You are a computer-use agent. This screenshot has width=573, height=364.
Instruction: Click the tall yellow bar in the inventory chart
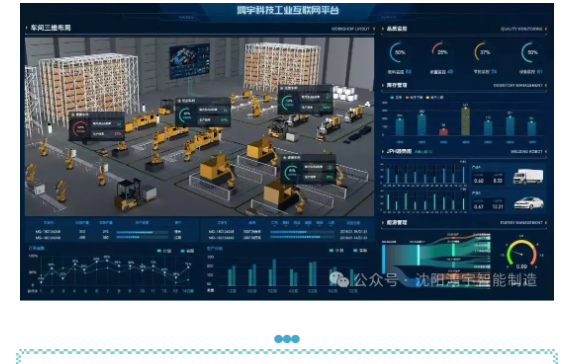tap(465, 121)
